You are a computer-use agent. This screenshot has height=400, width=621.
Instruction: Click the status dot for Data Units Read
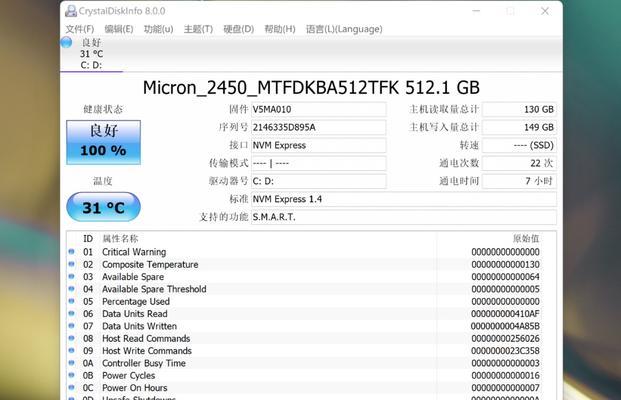click(71, 313)
